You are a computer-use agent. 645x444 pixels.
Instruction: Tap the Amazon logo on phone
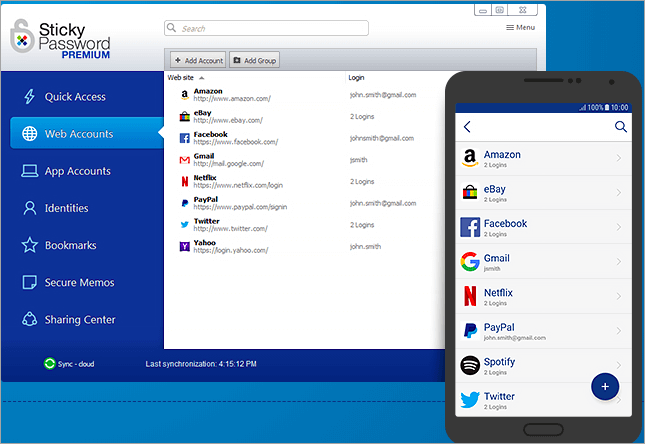470,158
